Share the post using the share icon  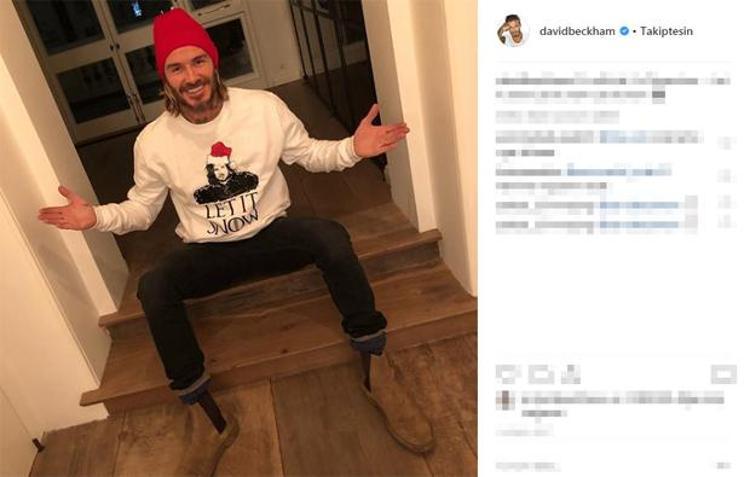(x=571, y=375)
